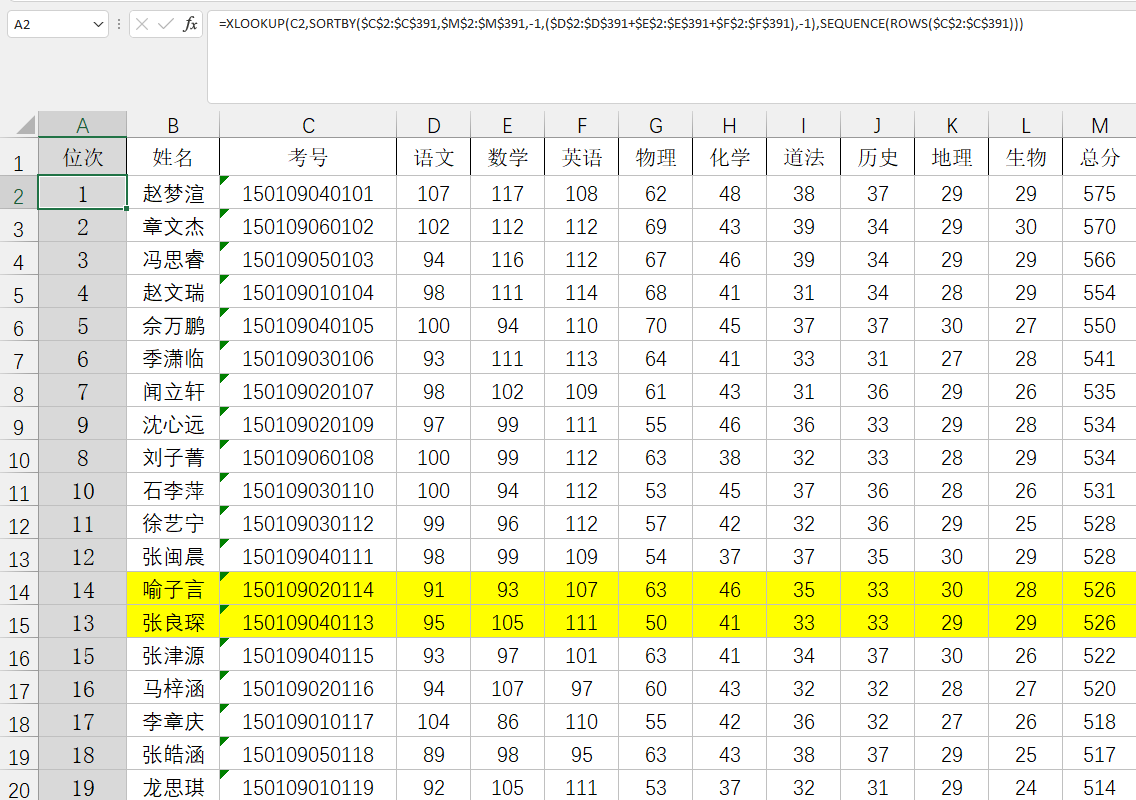
Task: Select the name cell 张皓涵
Action: point(173,754)
